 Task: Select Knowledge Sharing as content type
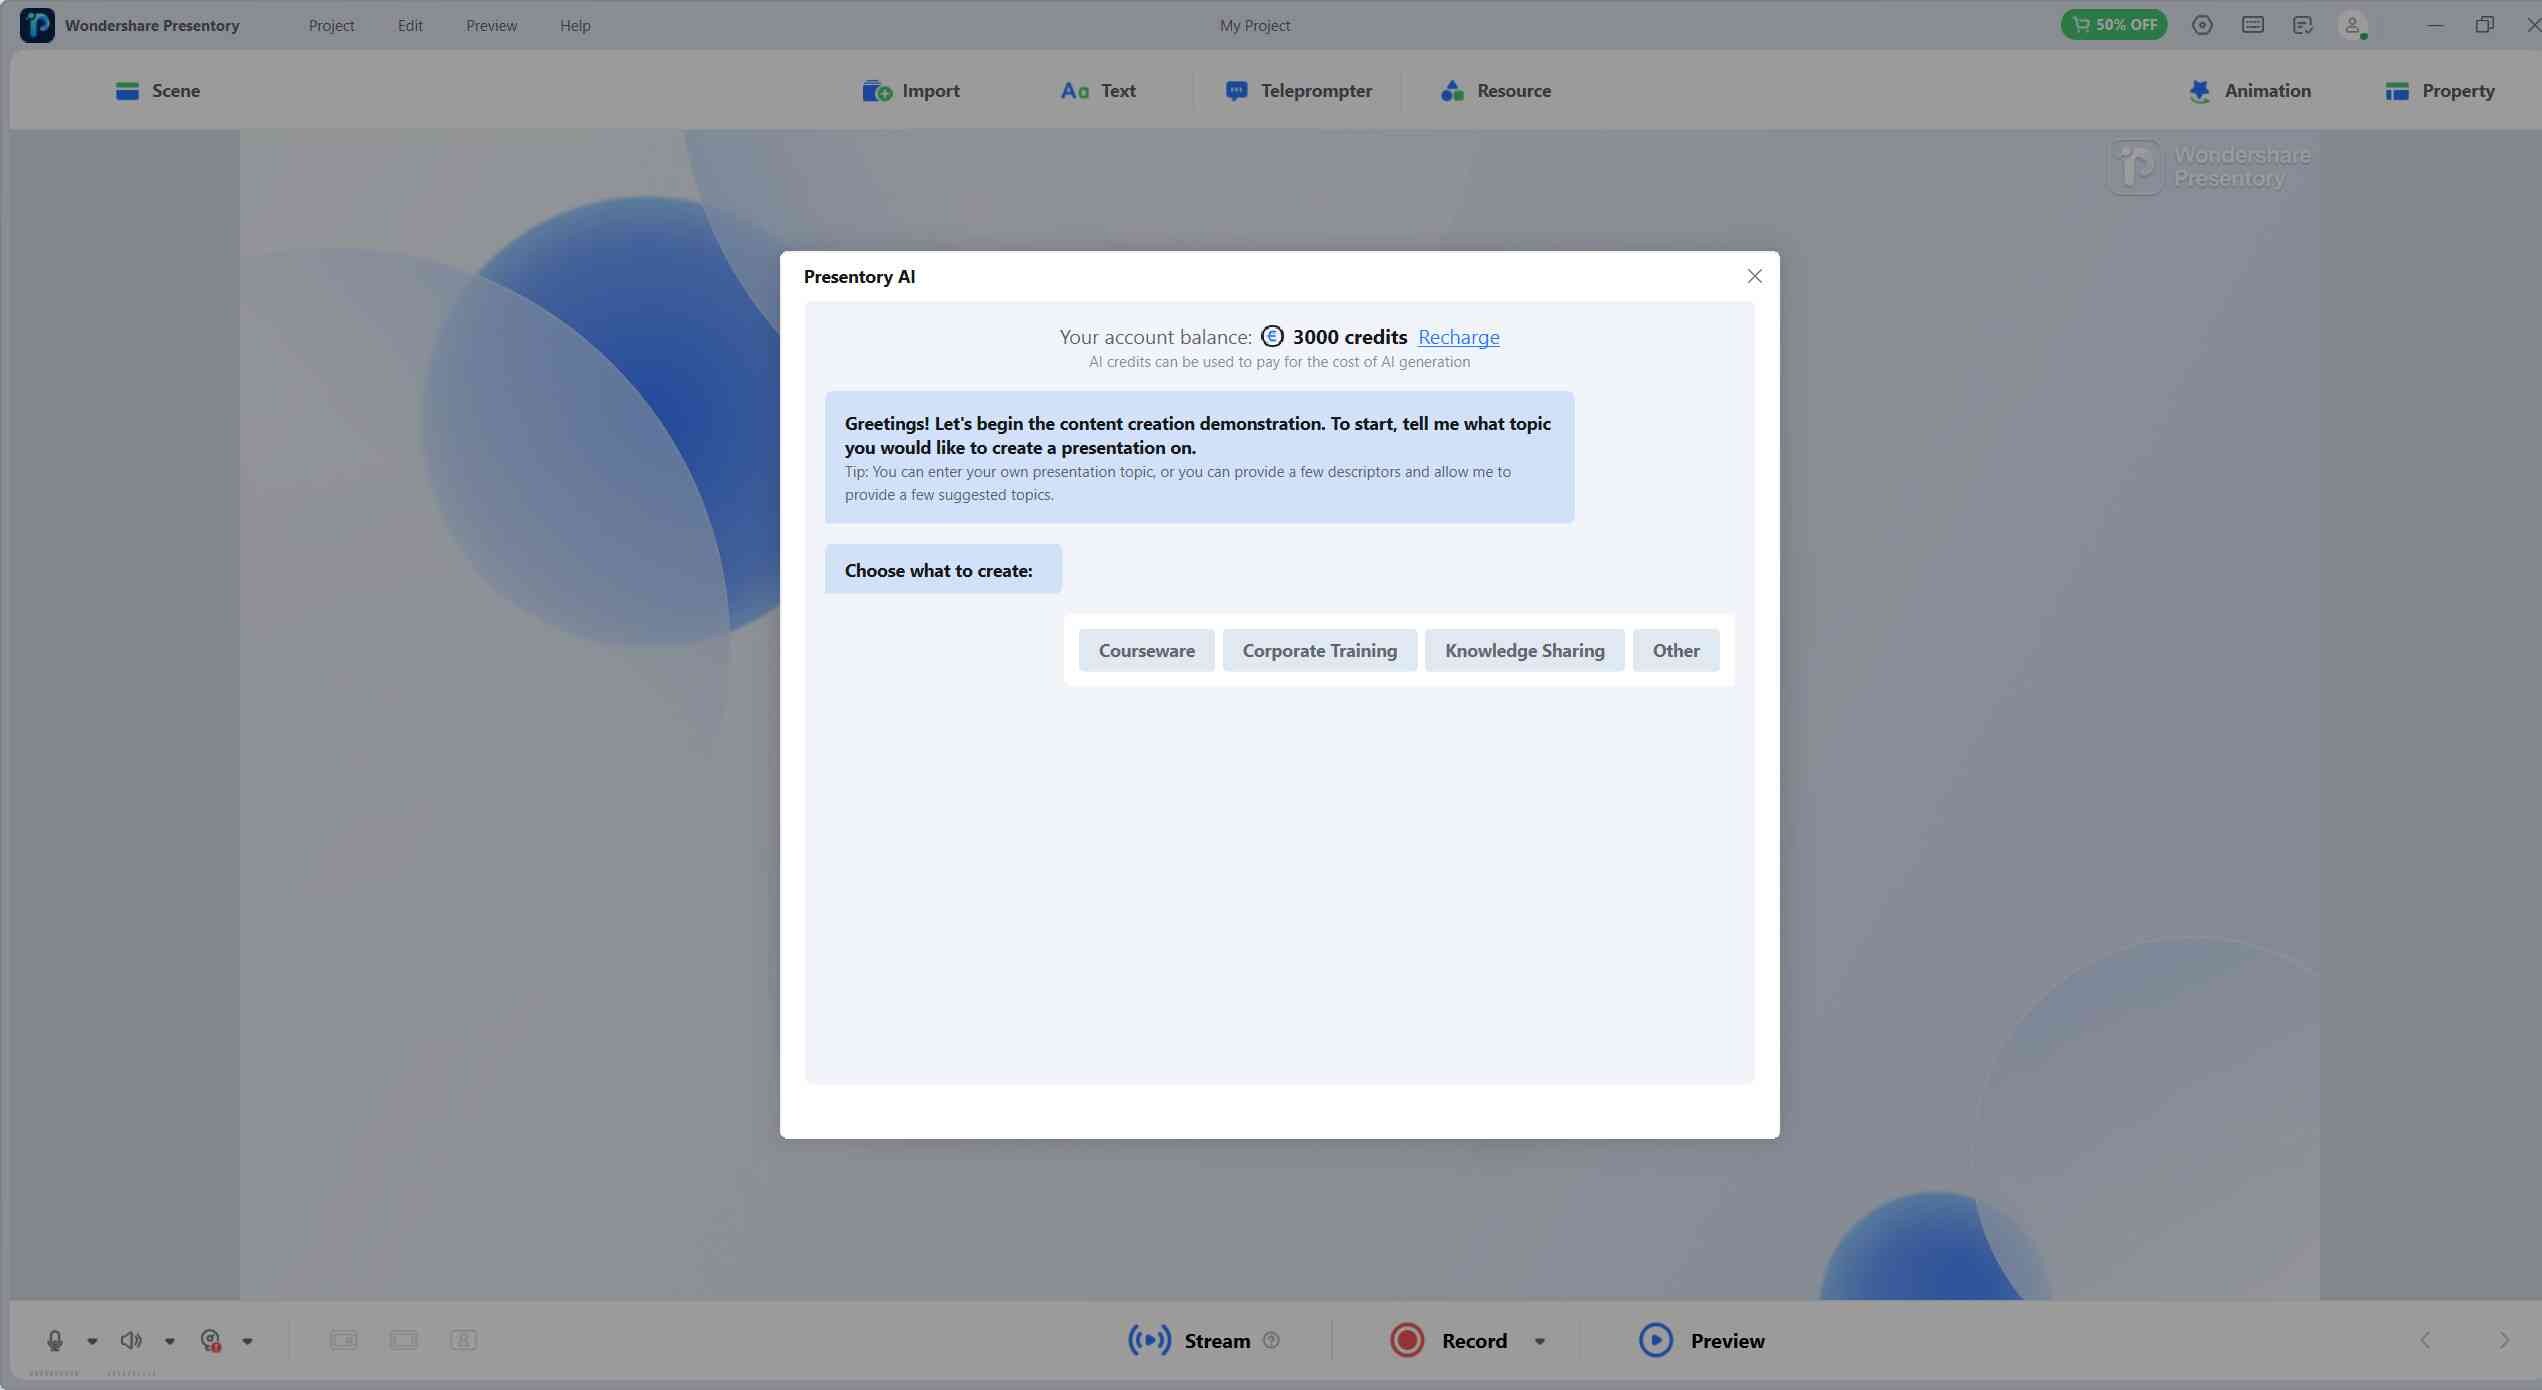point(1524,651)
